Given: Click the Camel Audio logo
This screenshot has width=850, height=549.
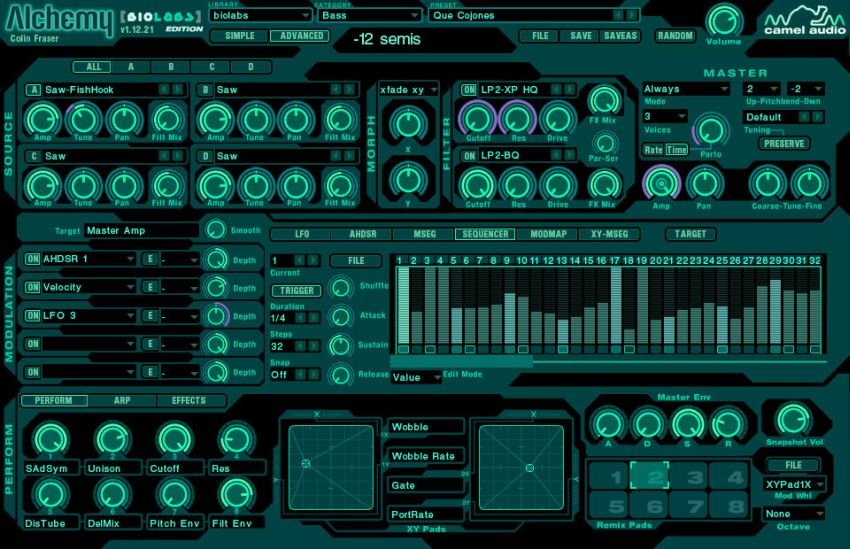Looking at the screenshot, I should pyautogui.click(x=805, y=21).
